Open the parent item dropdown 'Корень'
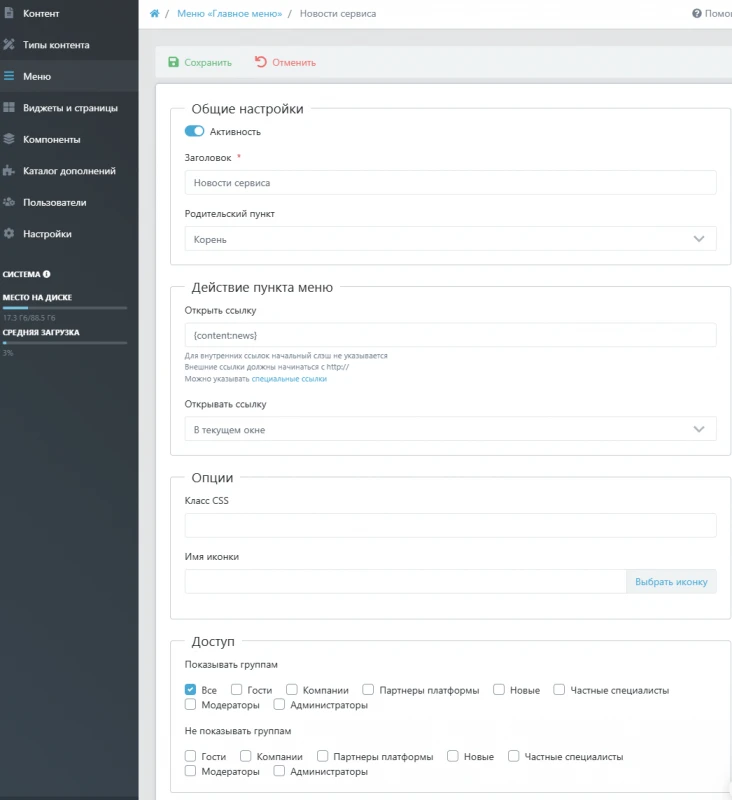Screen dimensions: 732x800 point(450,239)
